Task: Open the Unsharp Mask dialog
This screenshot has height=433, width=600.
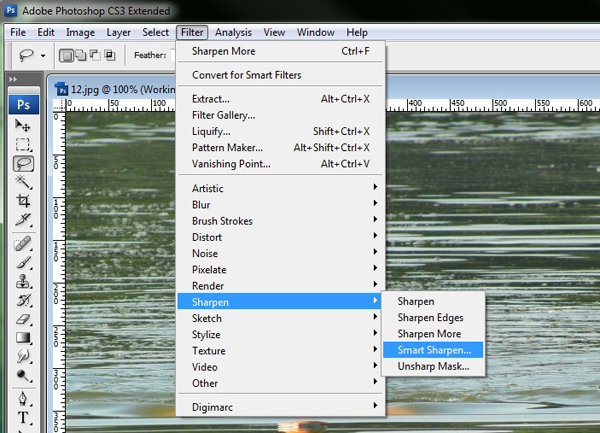Action: point(433,366)
